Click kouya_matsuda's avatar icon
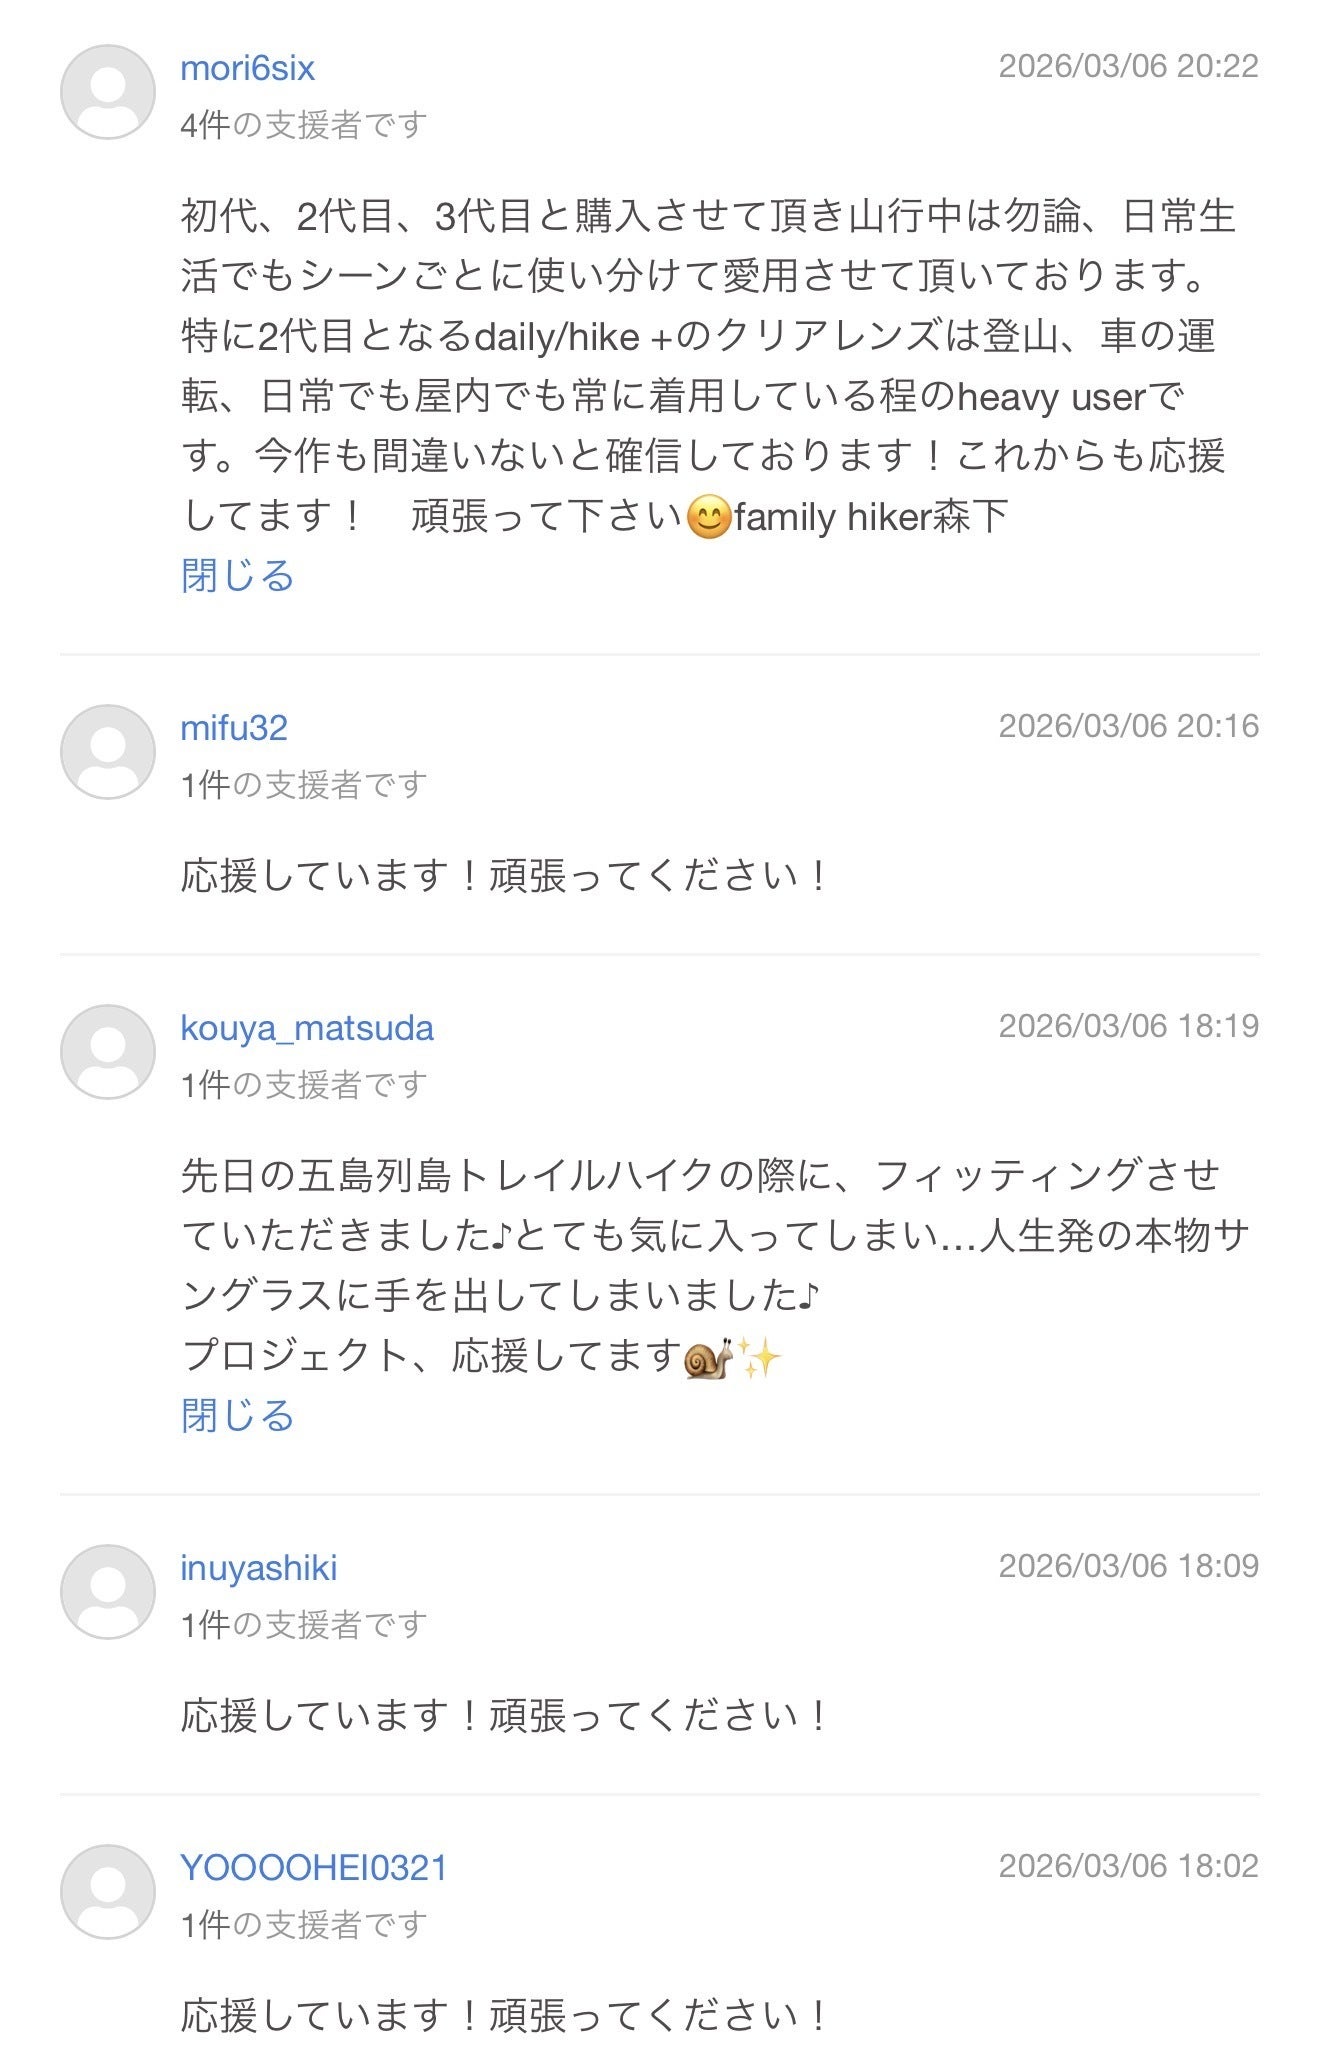 coord(108,1052)
